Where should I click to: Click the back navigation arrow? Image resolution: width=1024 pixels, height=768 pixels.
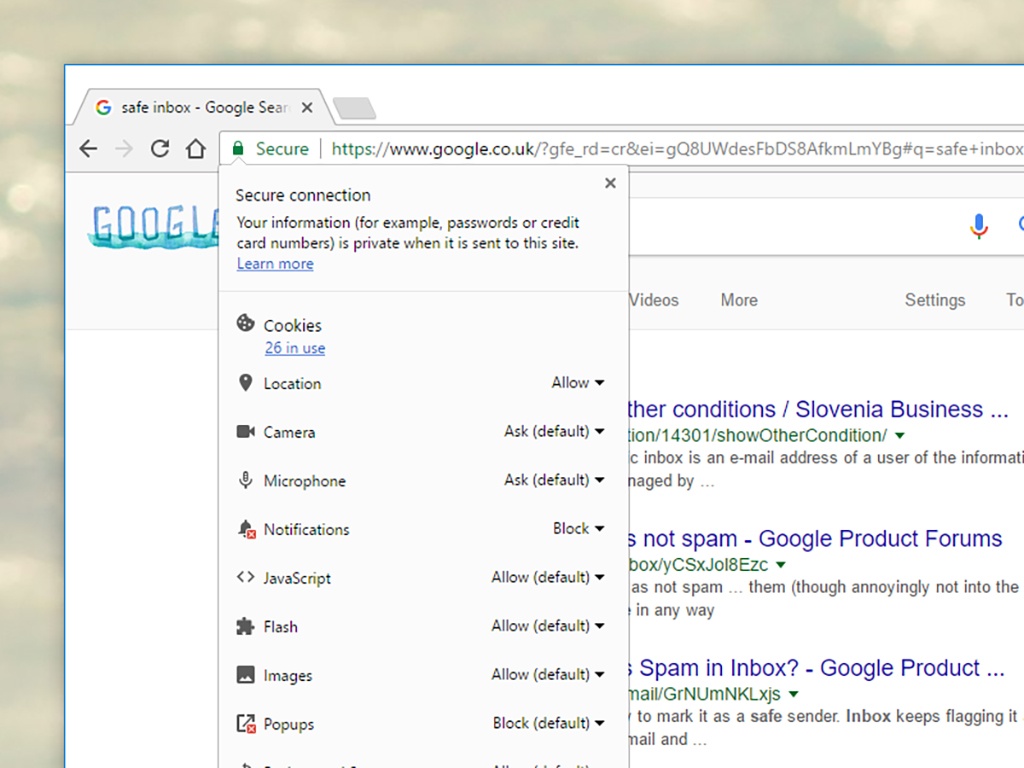[x=88, y=148]
